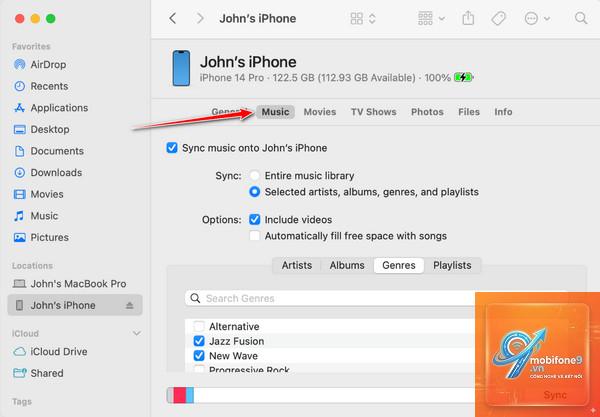Enable Automatically fill free space with songs
The height and width of the screenshot is (417, 600).
pos(254,236)
